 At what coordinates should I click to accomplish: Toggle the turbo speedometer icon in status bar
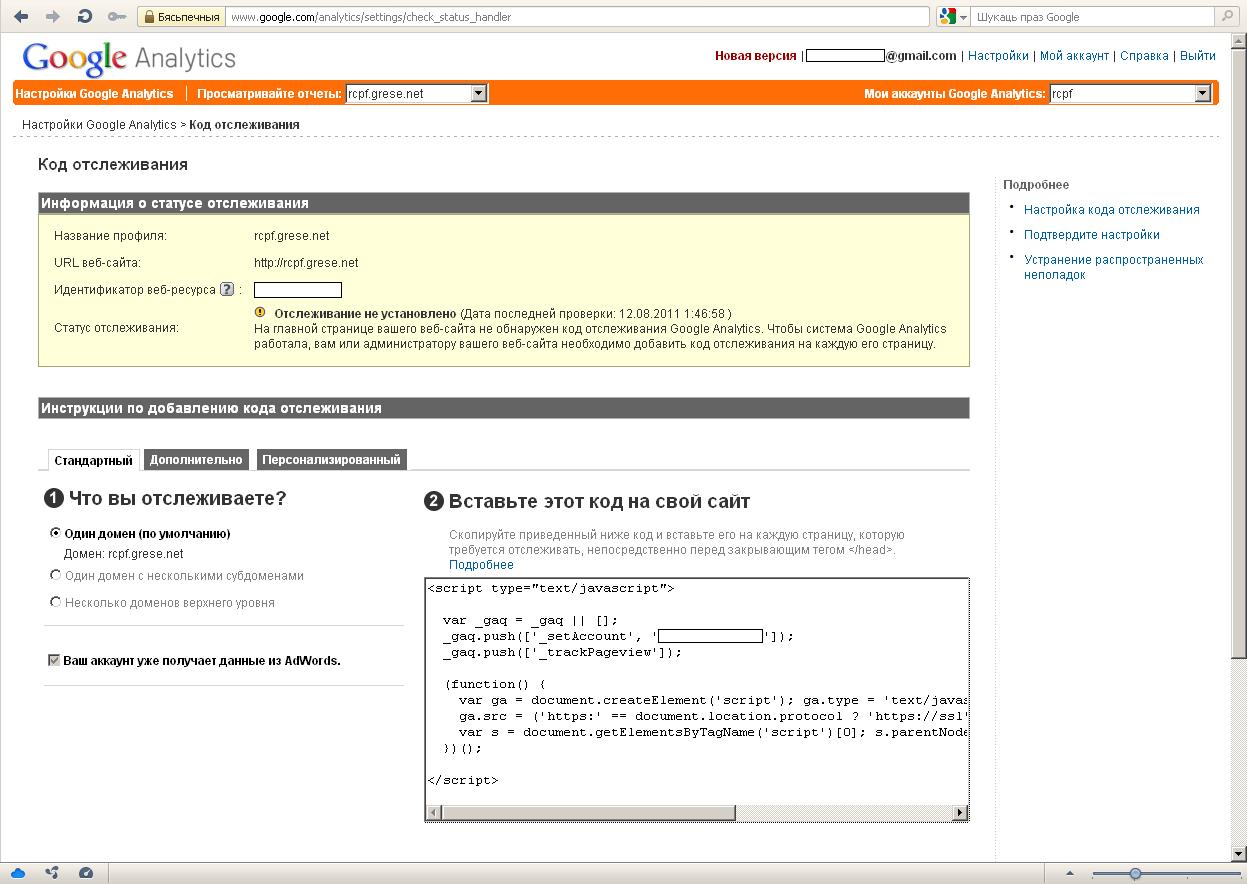coord(85,873)
